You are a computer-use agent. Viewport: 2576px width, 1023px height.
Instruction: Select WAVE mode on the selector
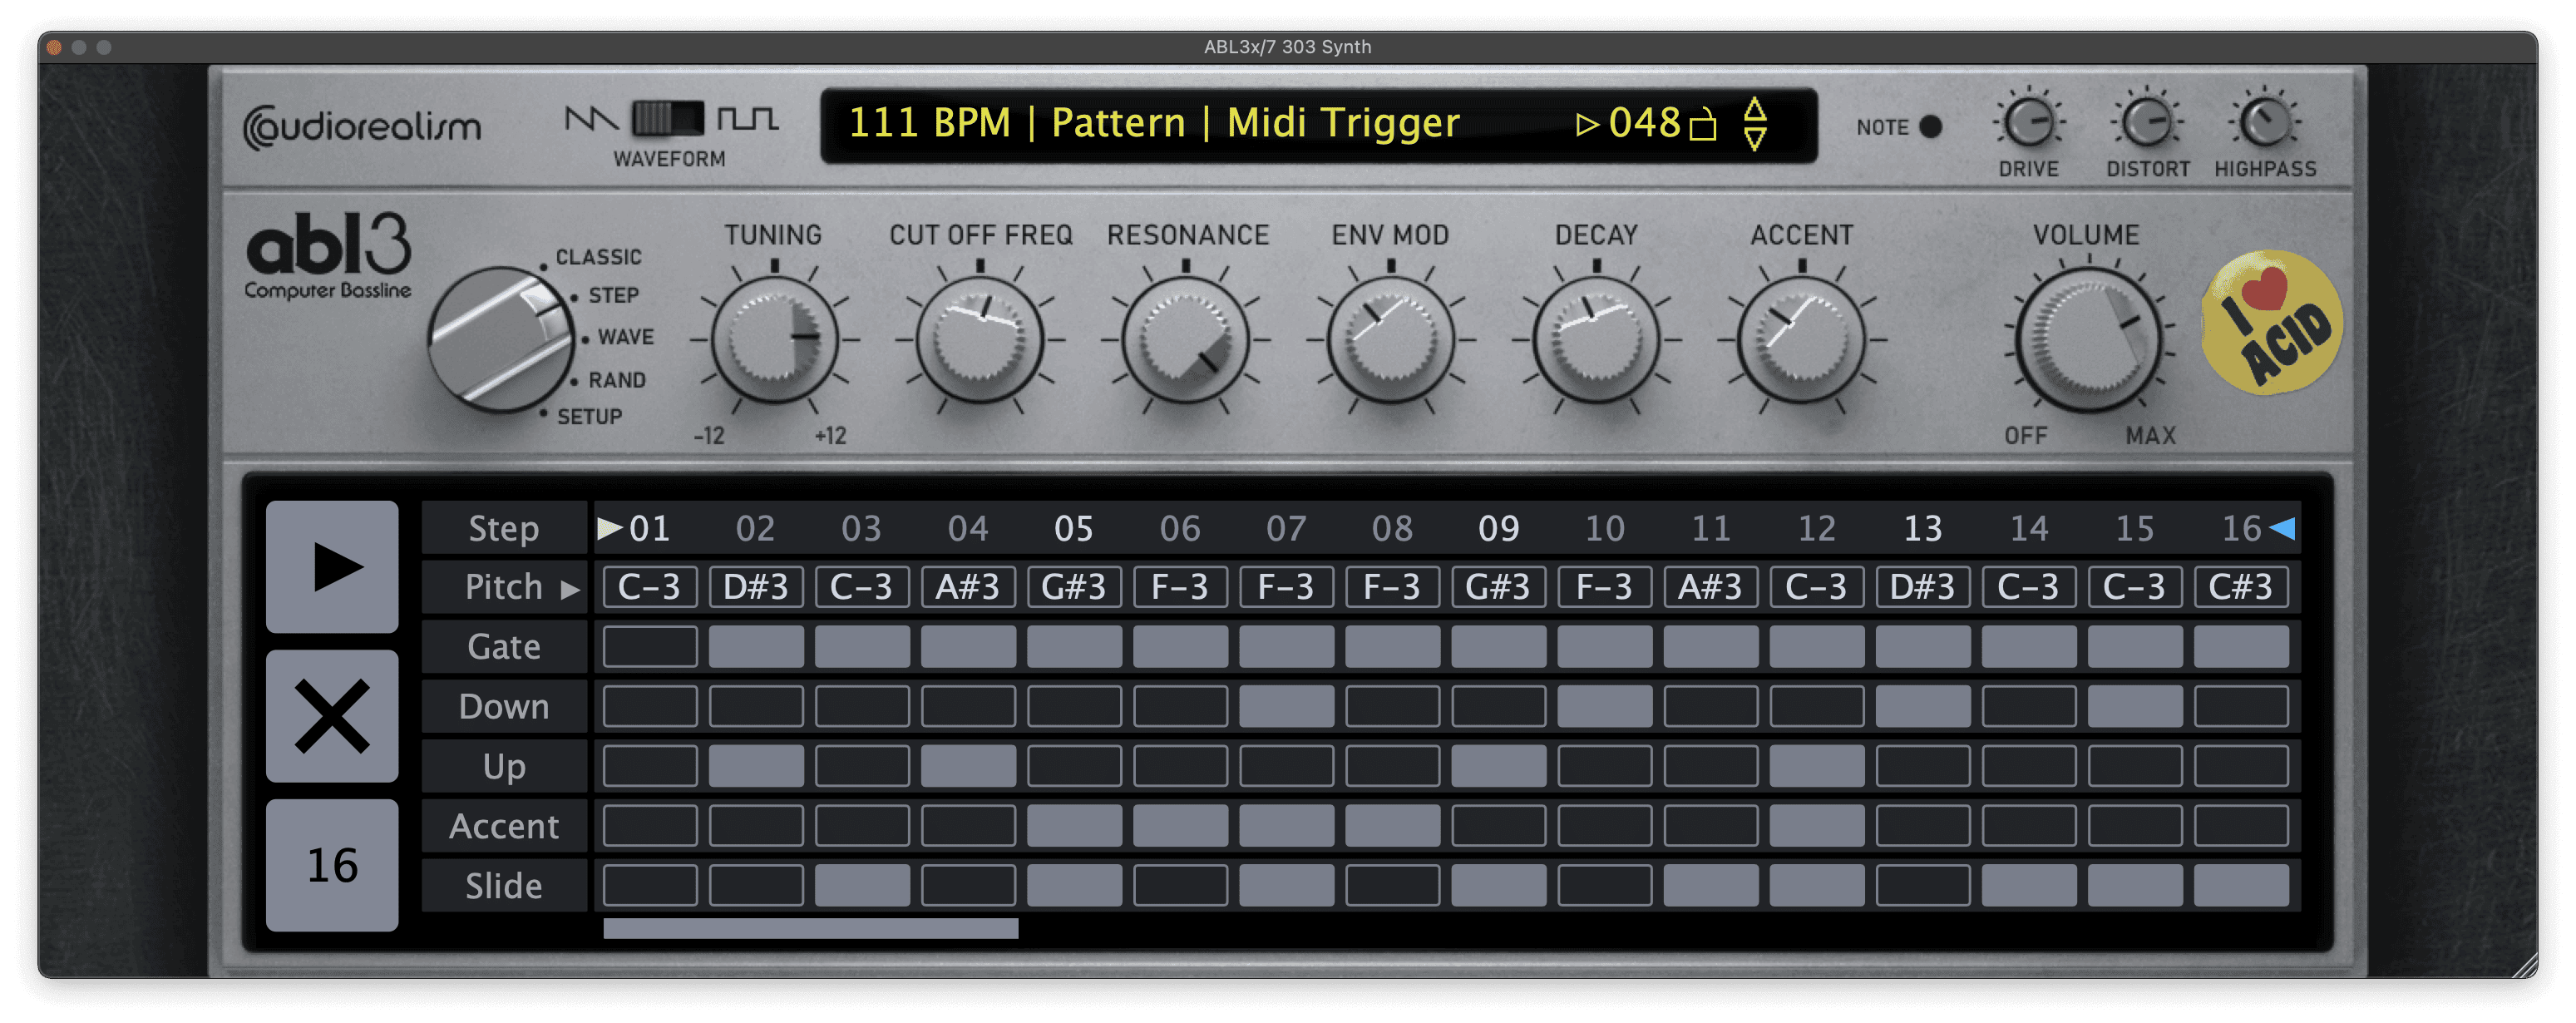pos(625,338)
